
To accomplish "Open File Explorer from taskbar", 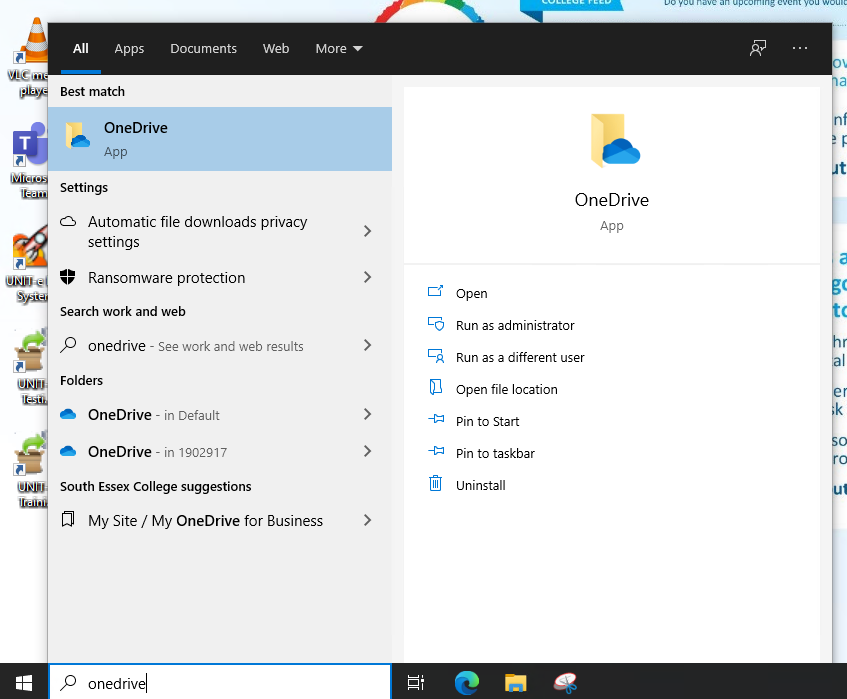I will click(516, 683).
